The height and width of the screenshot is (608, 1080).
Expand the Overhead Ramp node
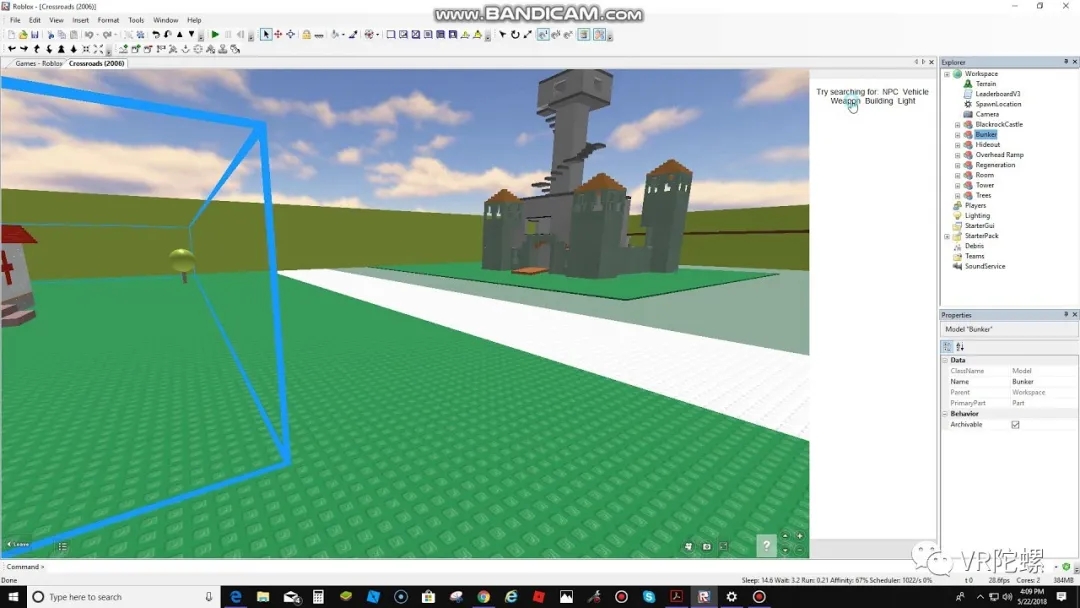(957, 155)
